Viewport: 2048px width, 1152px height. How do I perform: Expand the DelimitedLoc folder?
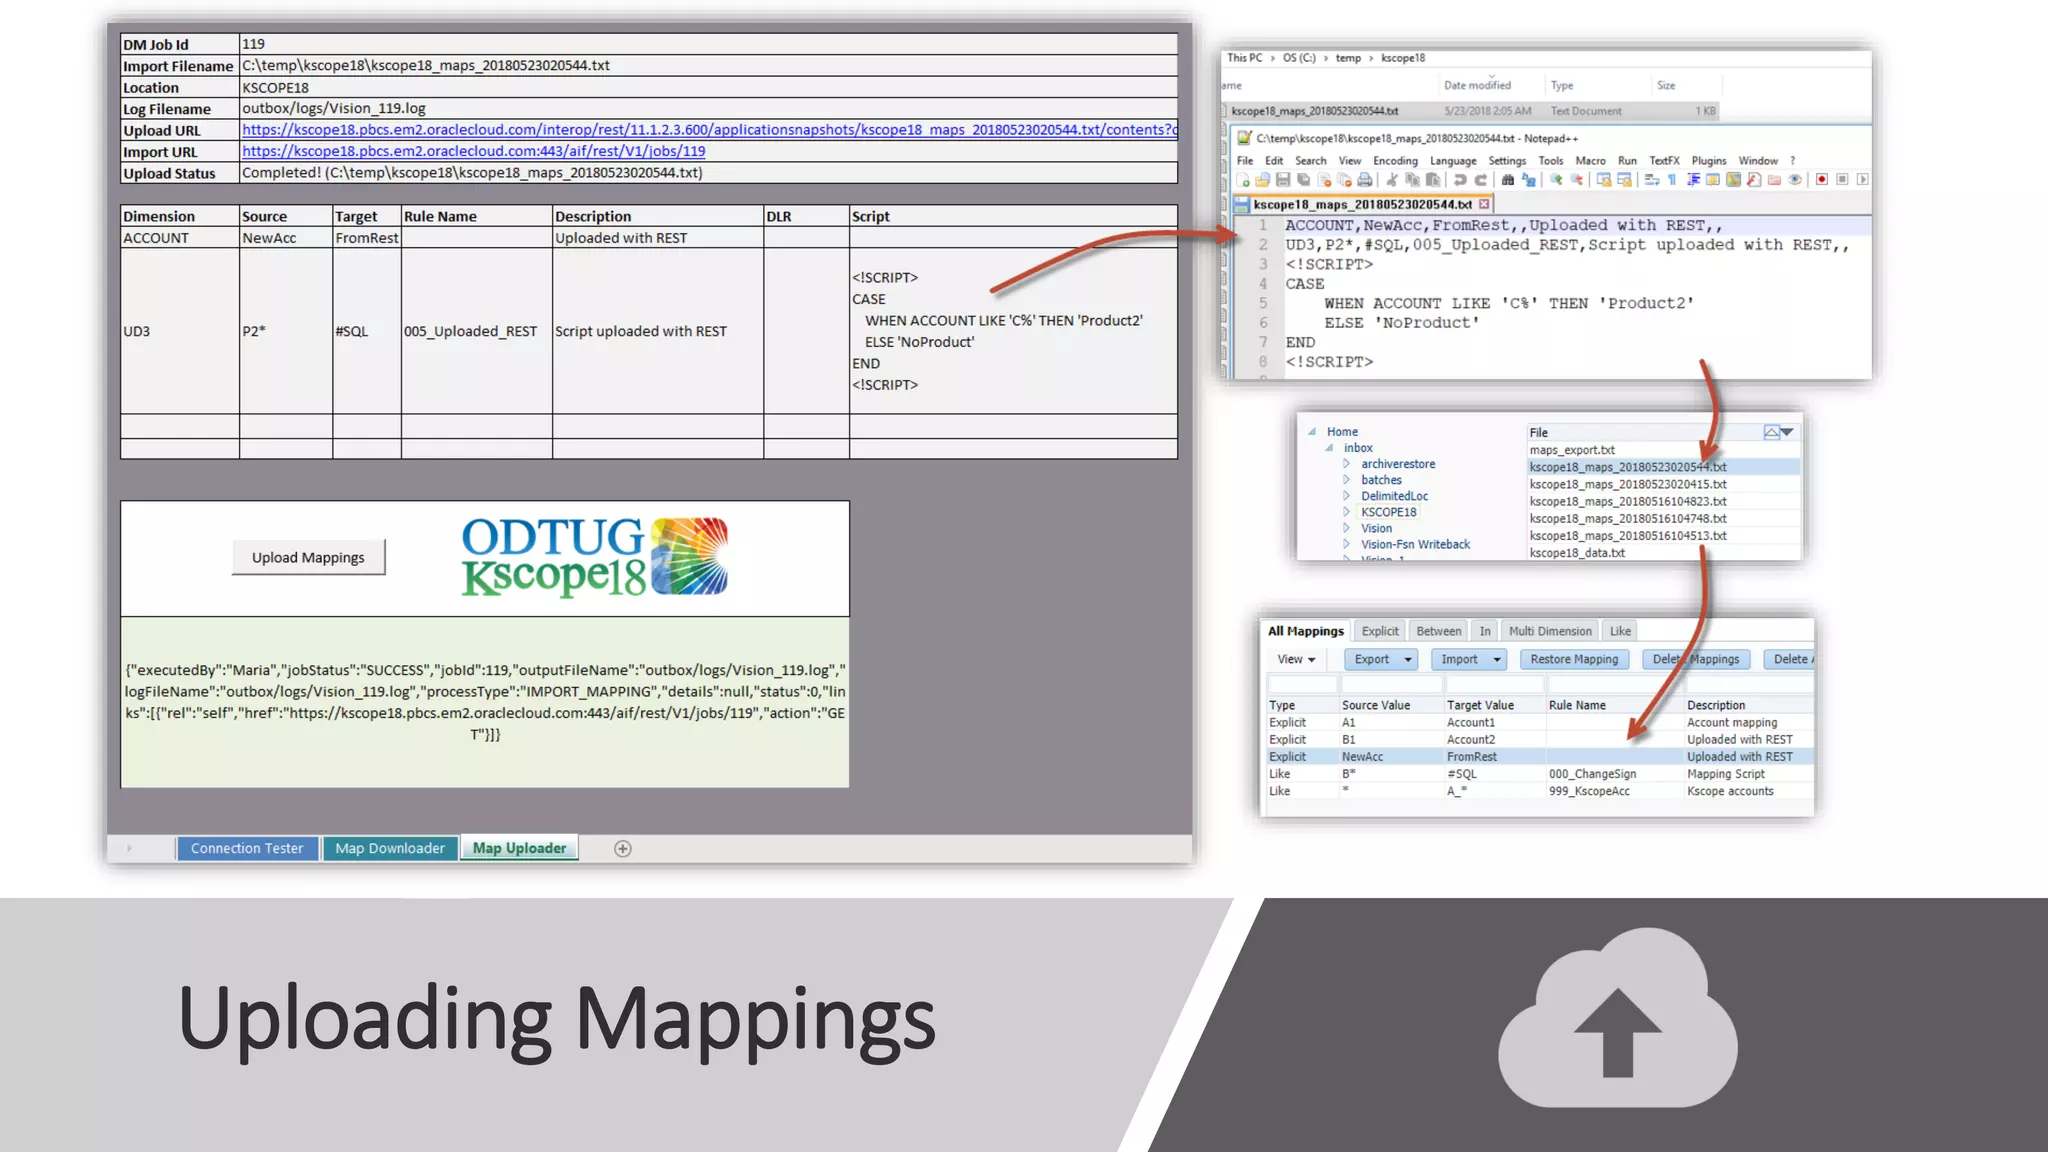pos(1346,496)
